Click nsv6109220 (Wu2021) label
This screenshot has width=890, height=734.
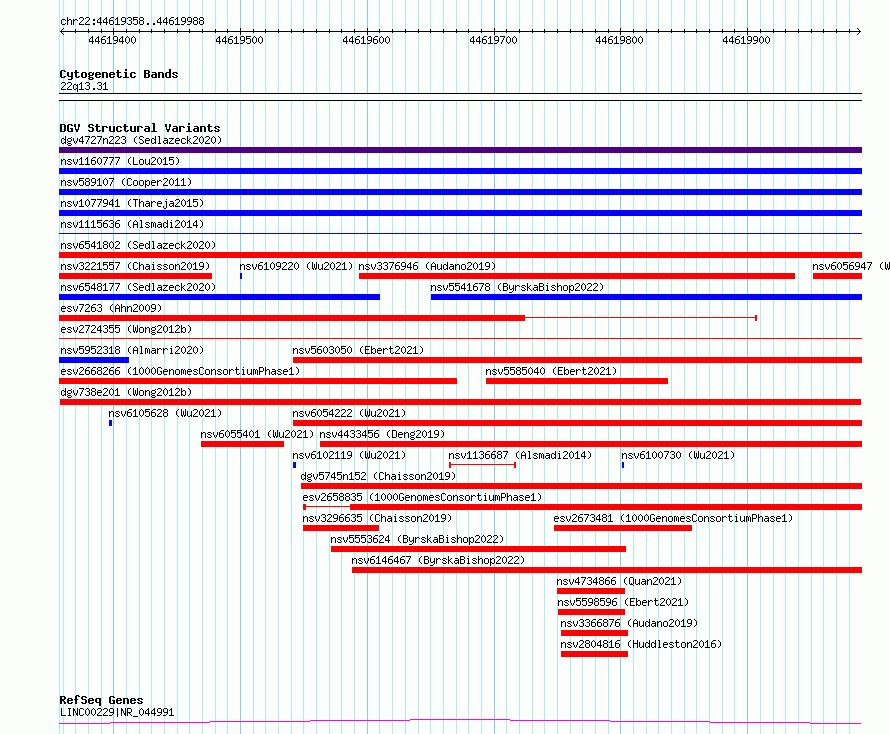tap(296, 266)
